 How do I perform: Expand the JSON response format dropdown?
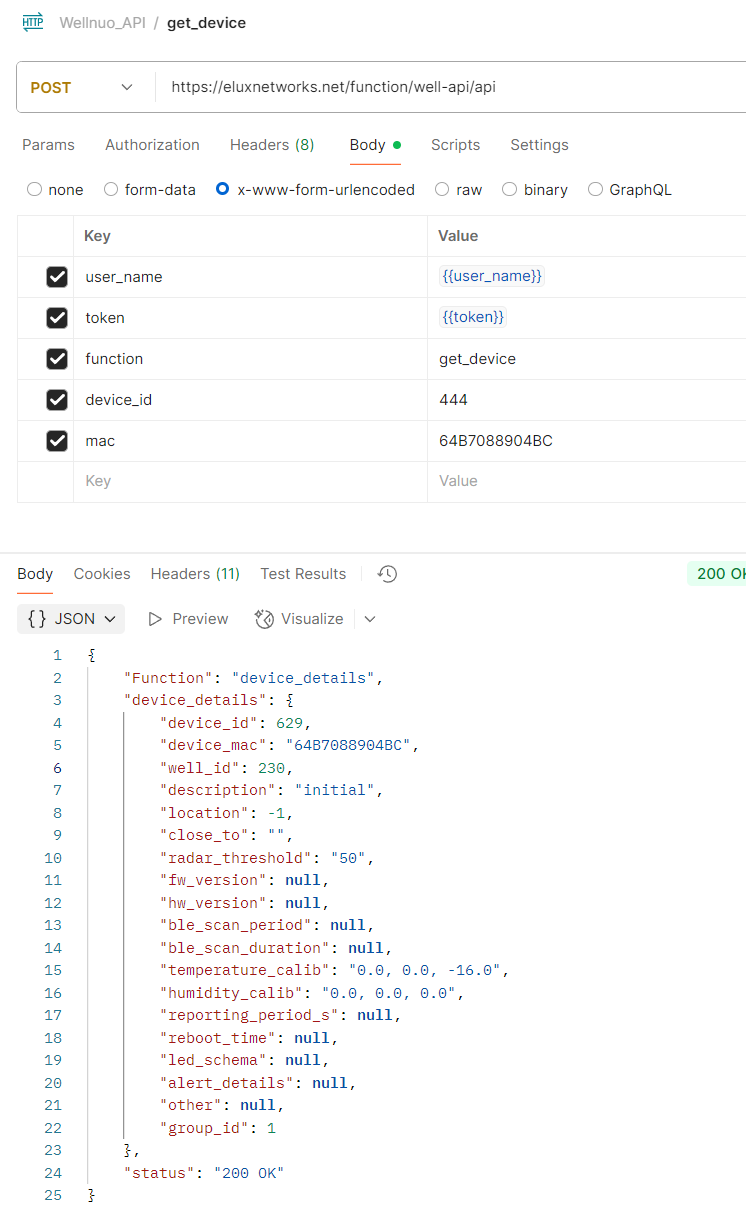pos(71,619)
